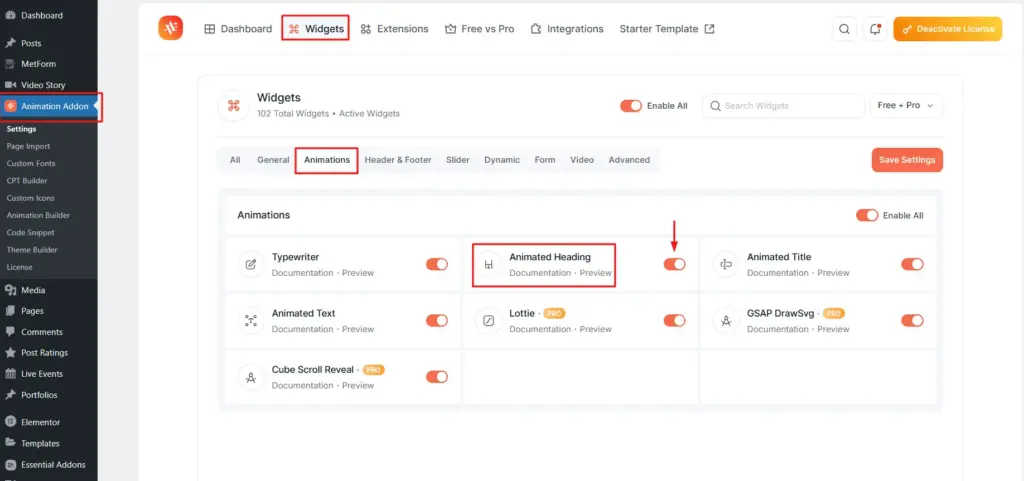The width and height of the screenshot is (1024, 481).
Task: Toggle Enable All in Animations section
Action: tap(867, 215)
